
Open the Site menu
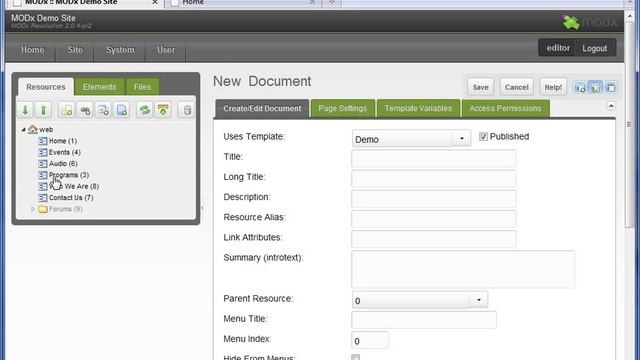coord(75,50)
